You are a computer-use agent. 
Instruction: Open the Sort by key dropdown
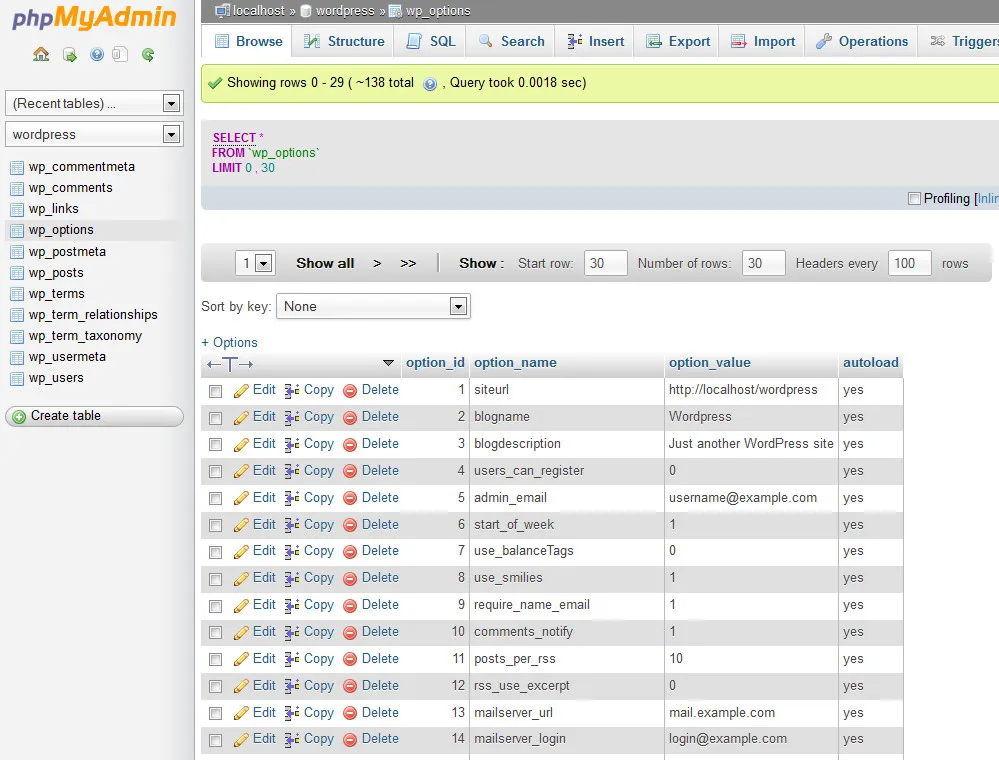(373, 306)
